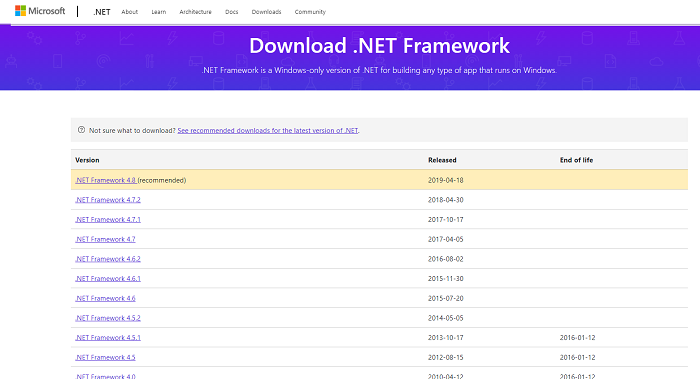The image size is (700, 379).
Task: Open .NET Framework 4.6.1 link
Action: 108,279
